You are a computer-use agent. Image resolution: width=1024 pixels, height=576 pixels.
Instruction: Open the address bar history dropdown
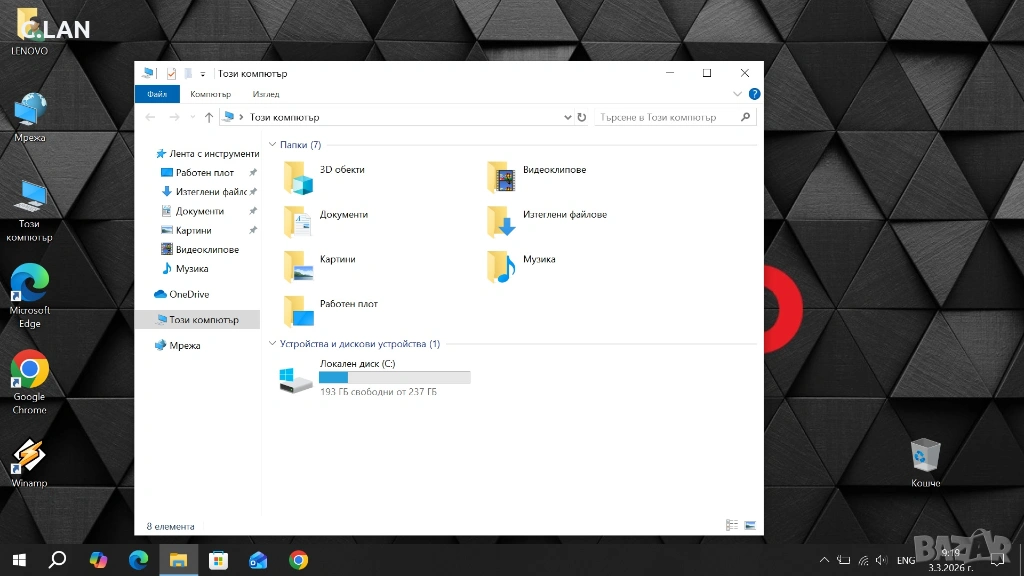click(x=568, y=117)
